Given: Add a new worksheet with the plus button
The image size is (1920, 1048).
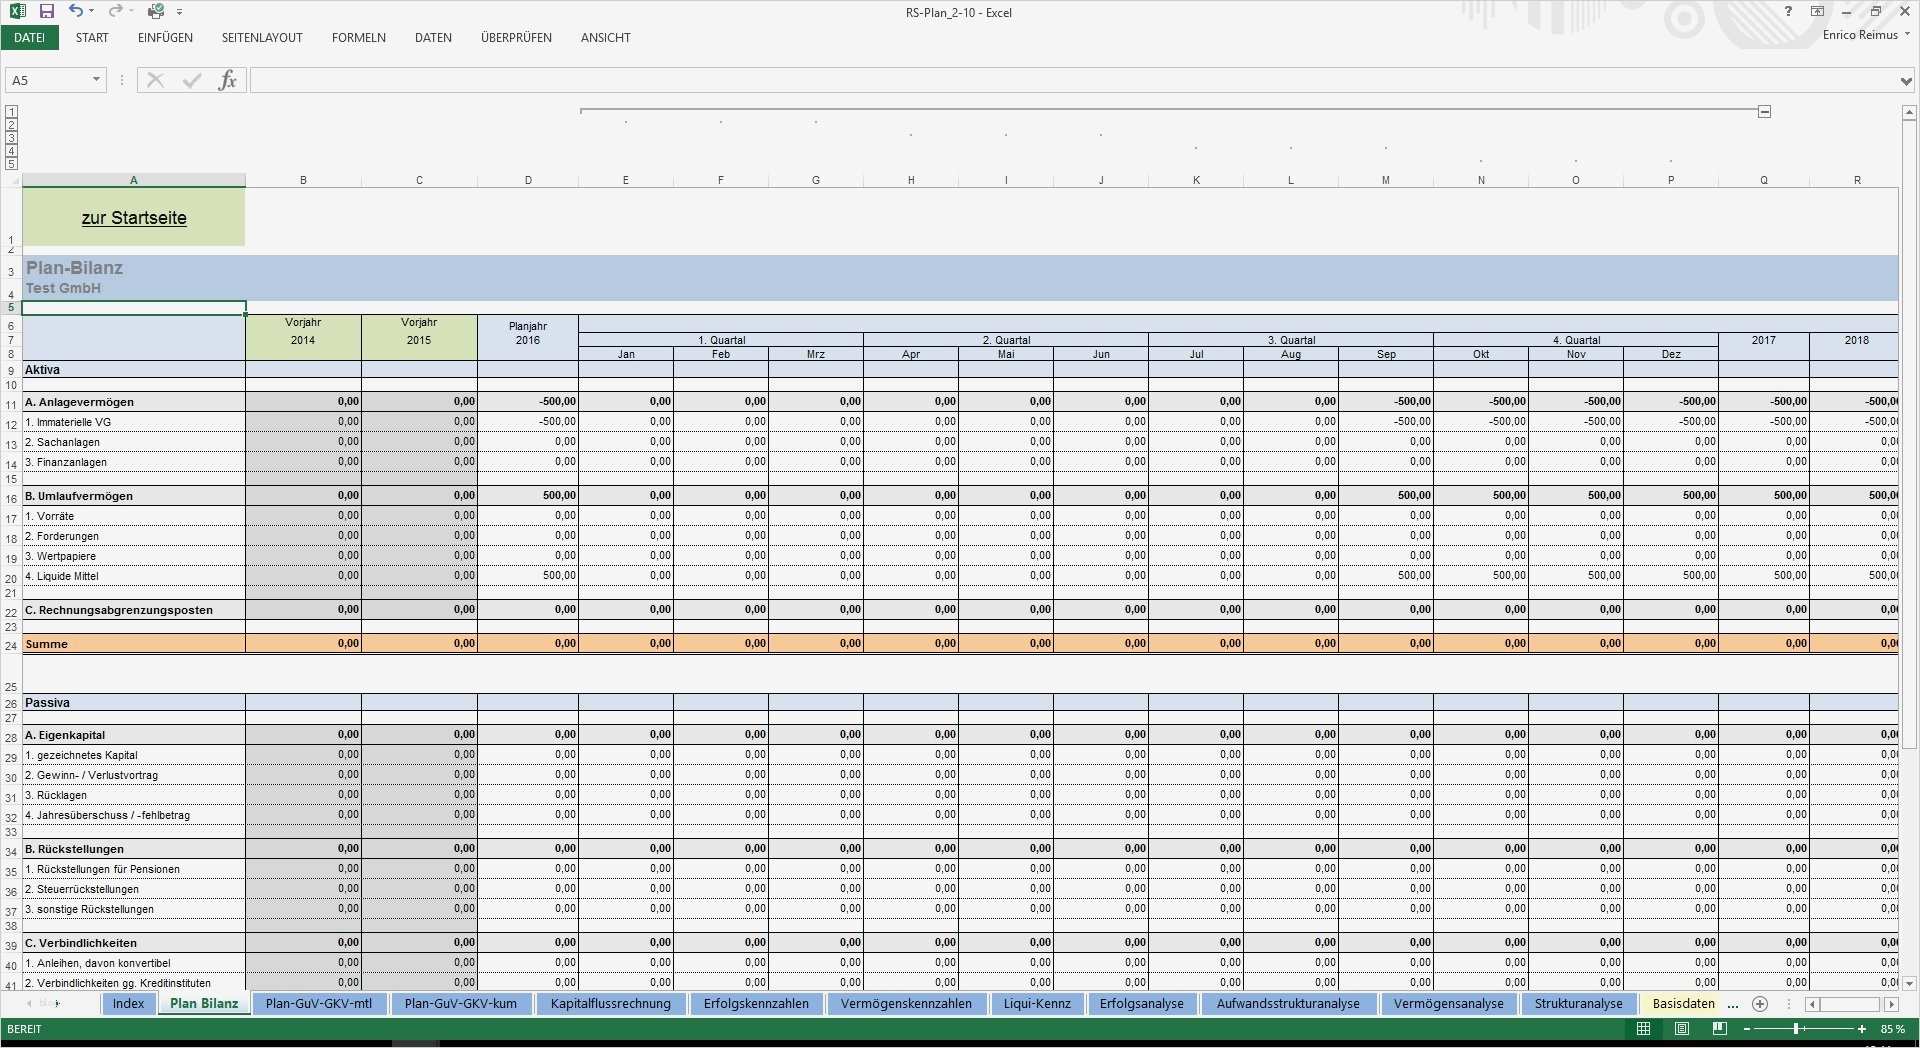Looking at the screenshot, I should tap(1758, 1005).
